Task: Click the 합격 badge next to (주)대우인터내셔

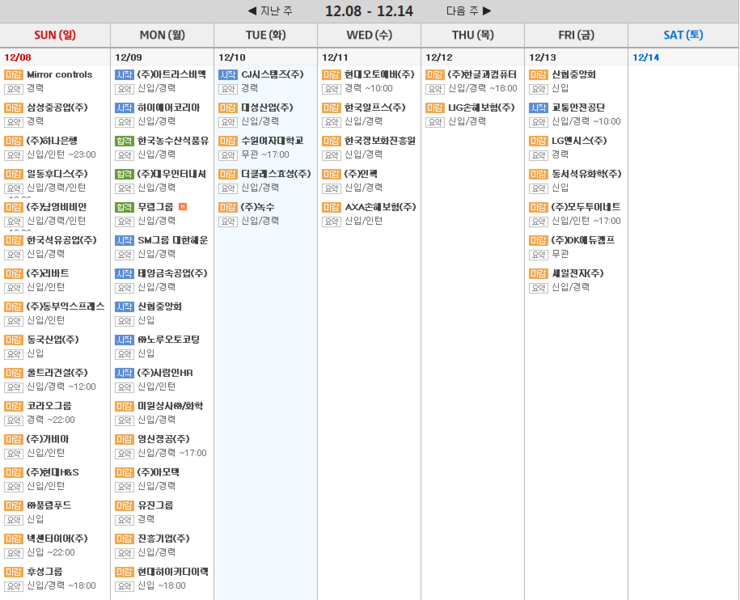Action: coord(124,174)
